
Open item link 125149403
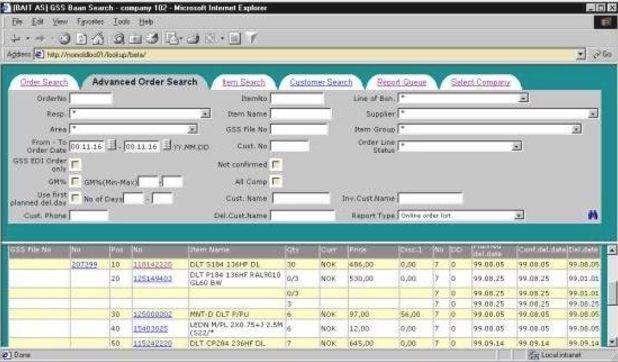153,279
